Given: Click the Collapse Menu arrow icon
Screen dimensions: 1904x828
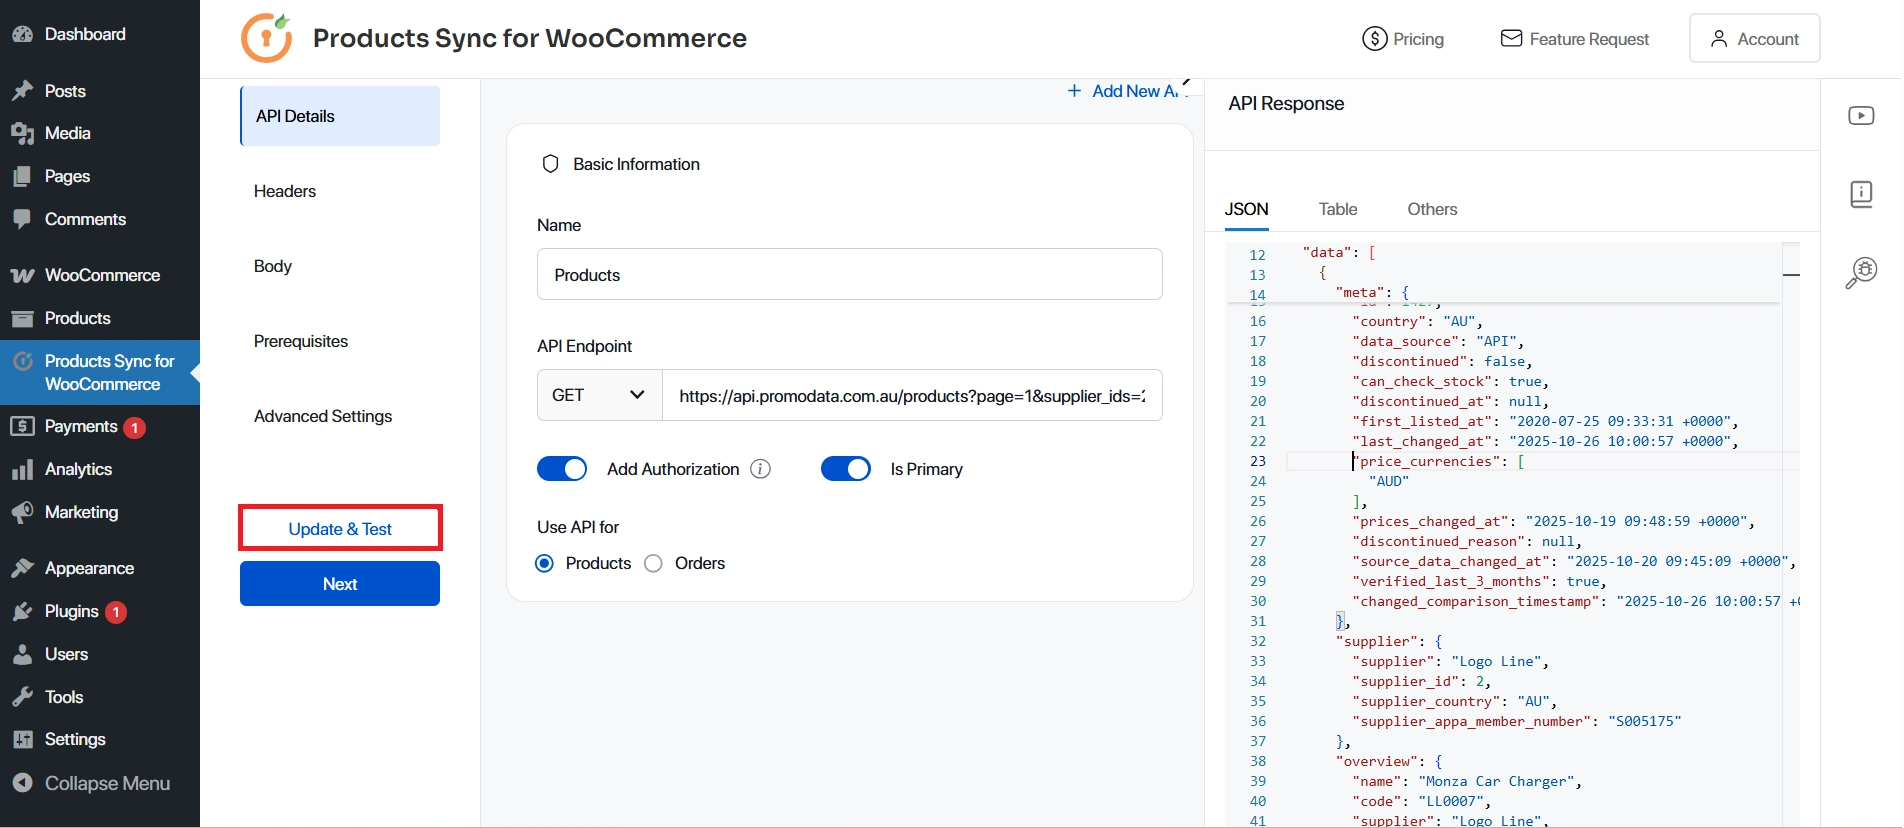Looking at the screenshot, I should (22, 783).
